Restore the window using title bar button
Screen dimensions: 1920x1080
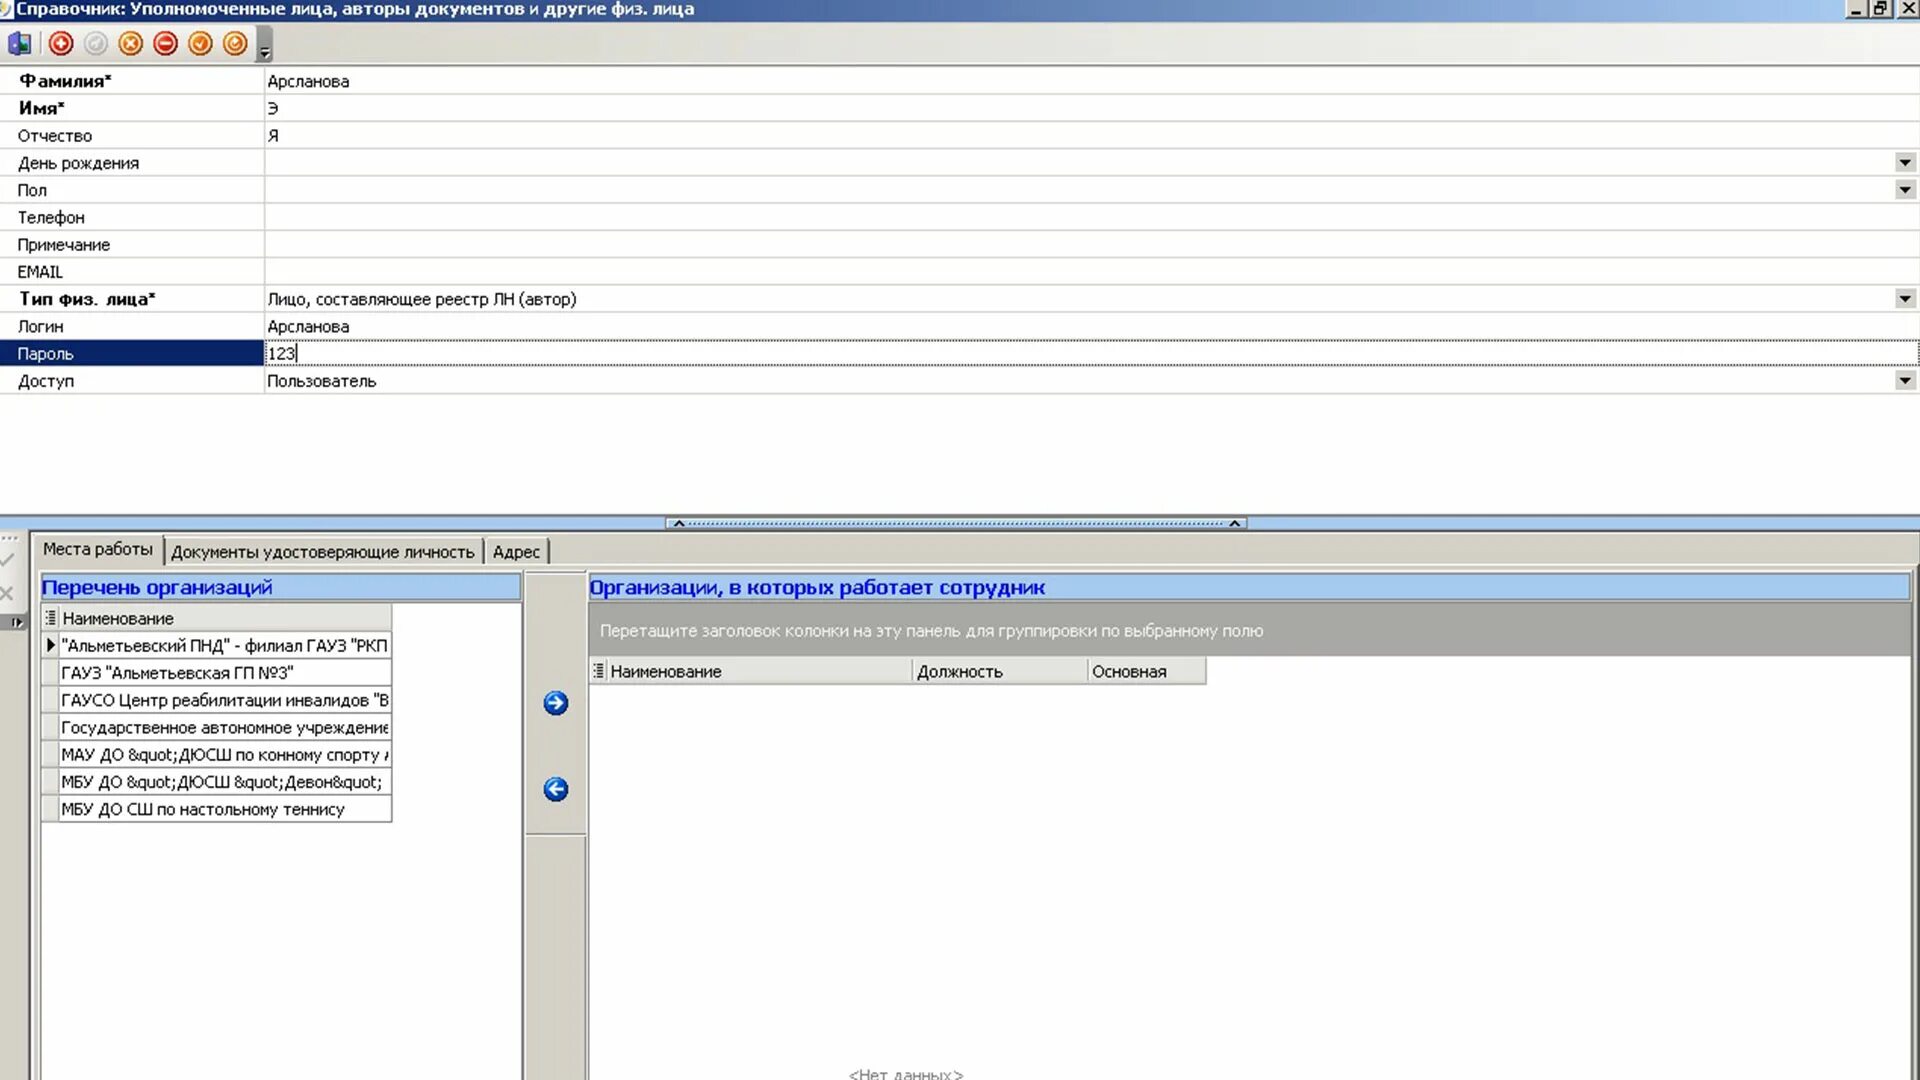coord(1882,9)
